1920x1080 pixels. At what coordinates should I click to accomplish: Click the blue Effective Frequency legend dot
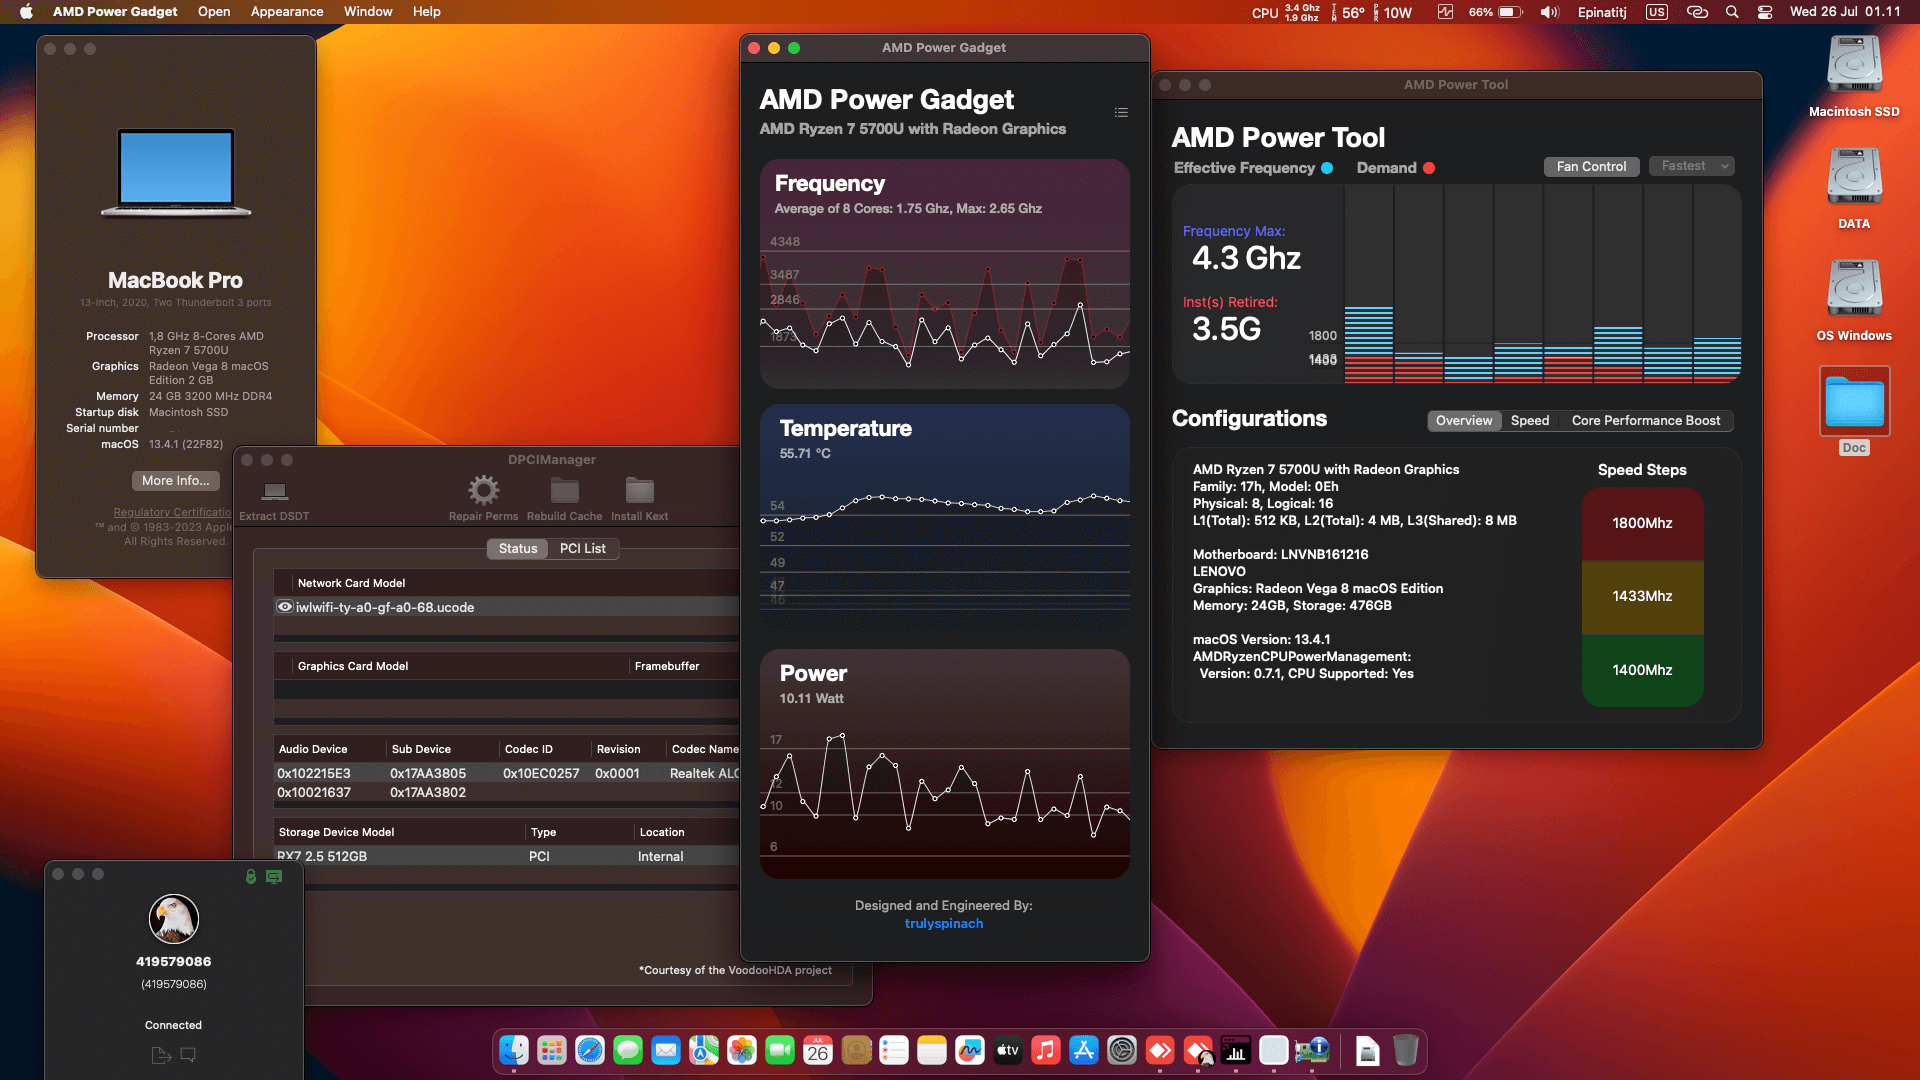coord(1327,168)
